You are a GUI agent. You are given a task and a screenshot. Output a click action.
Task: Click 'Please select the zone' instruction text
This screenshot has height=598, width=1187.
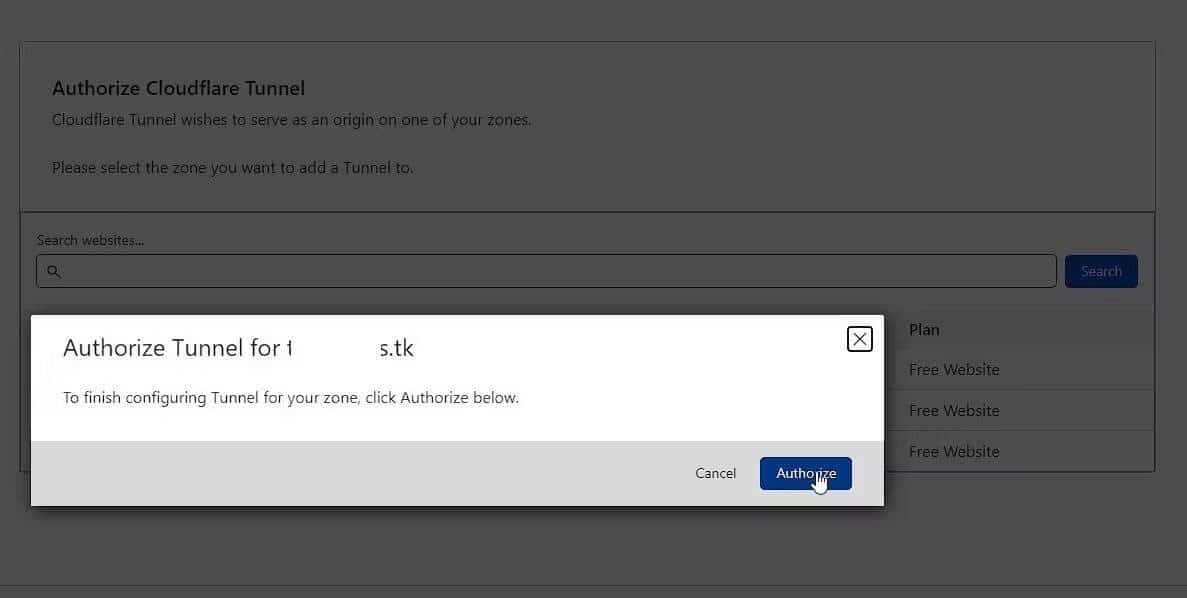(x=232, y=168)
